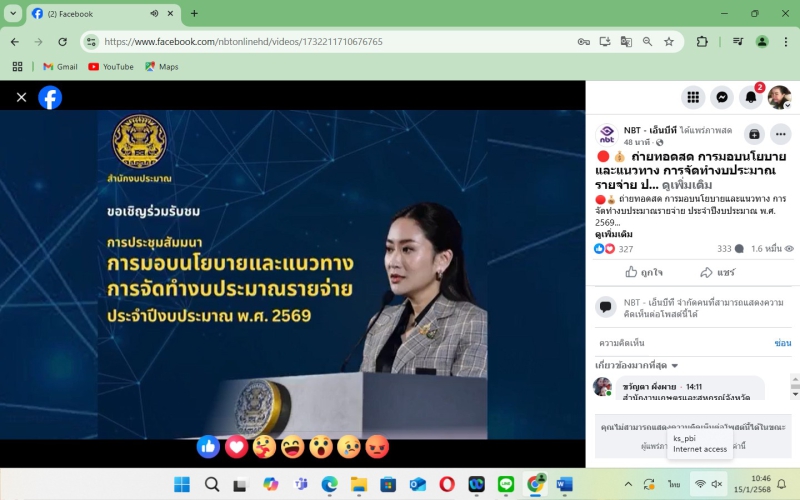Click the browser address bar URL
The width and height of the screenshot is (800, 500).
[x=243, y=42]
